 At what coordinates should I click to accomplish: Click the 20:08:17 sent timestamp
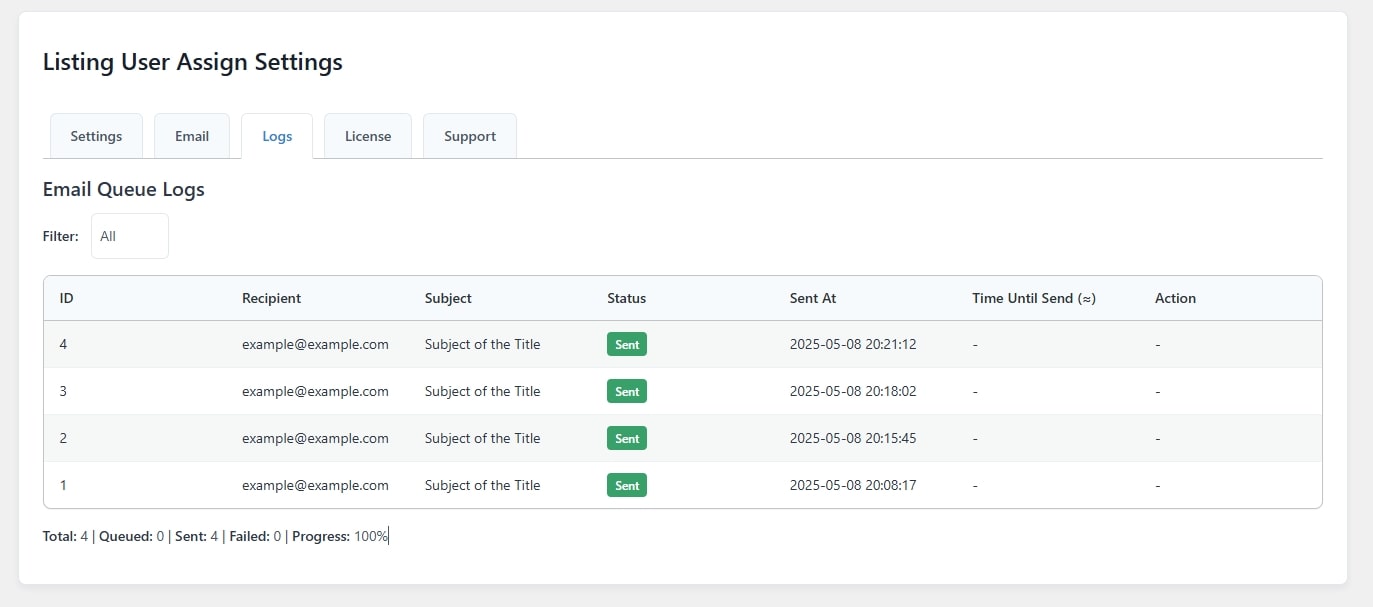(x=853, y=485)
